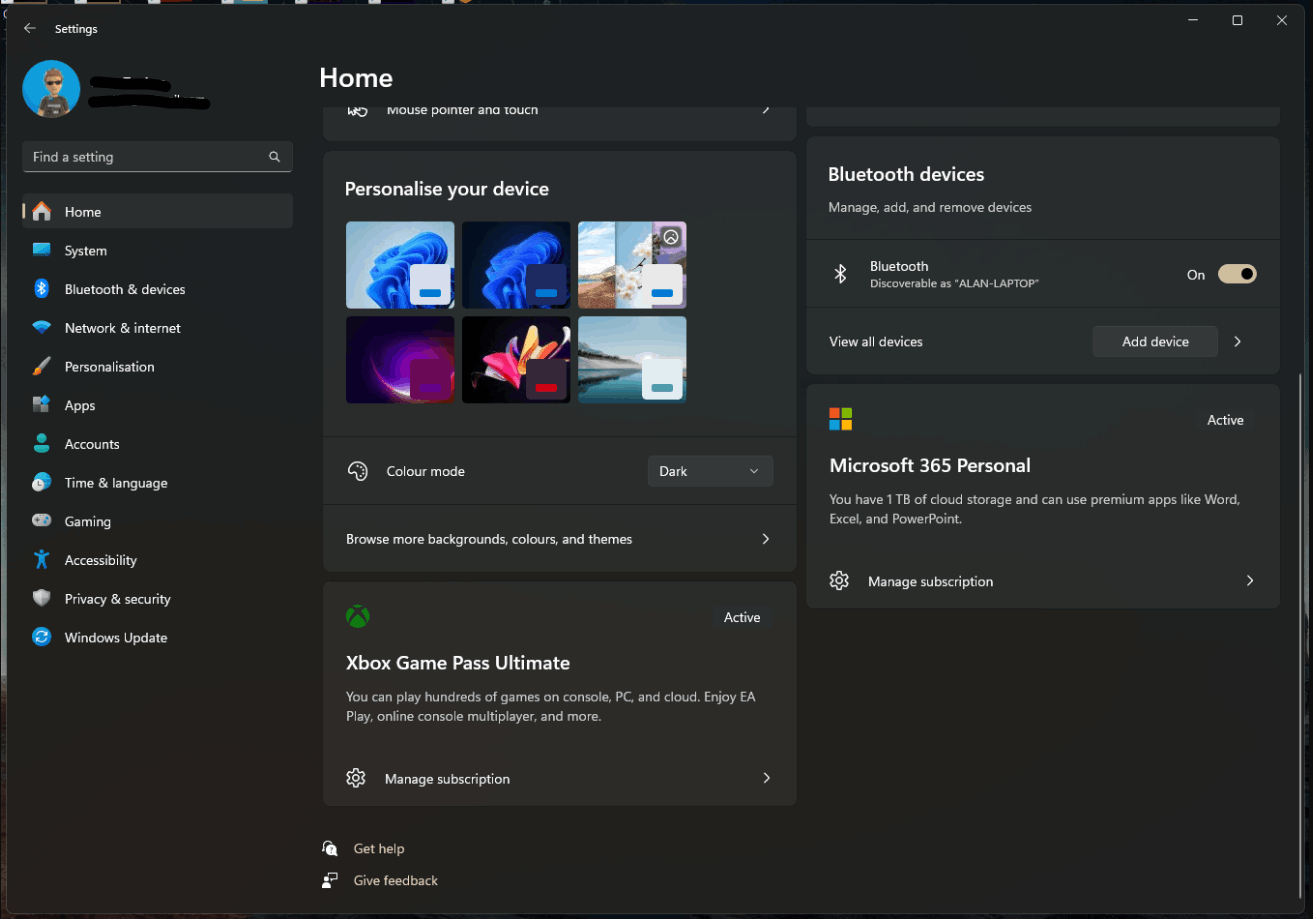
Task: Click the Apps sidebar icon
Action: pos(41,405)
